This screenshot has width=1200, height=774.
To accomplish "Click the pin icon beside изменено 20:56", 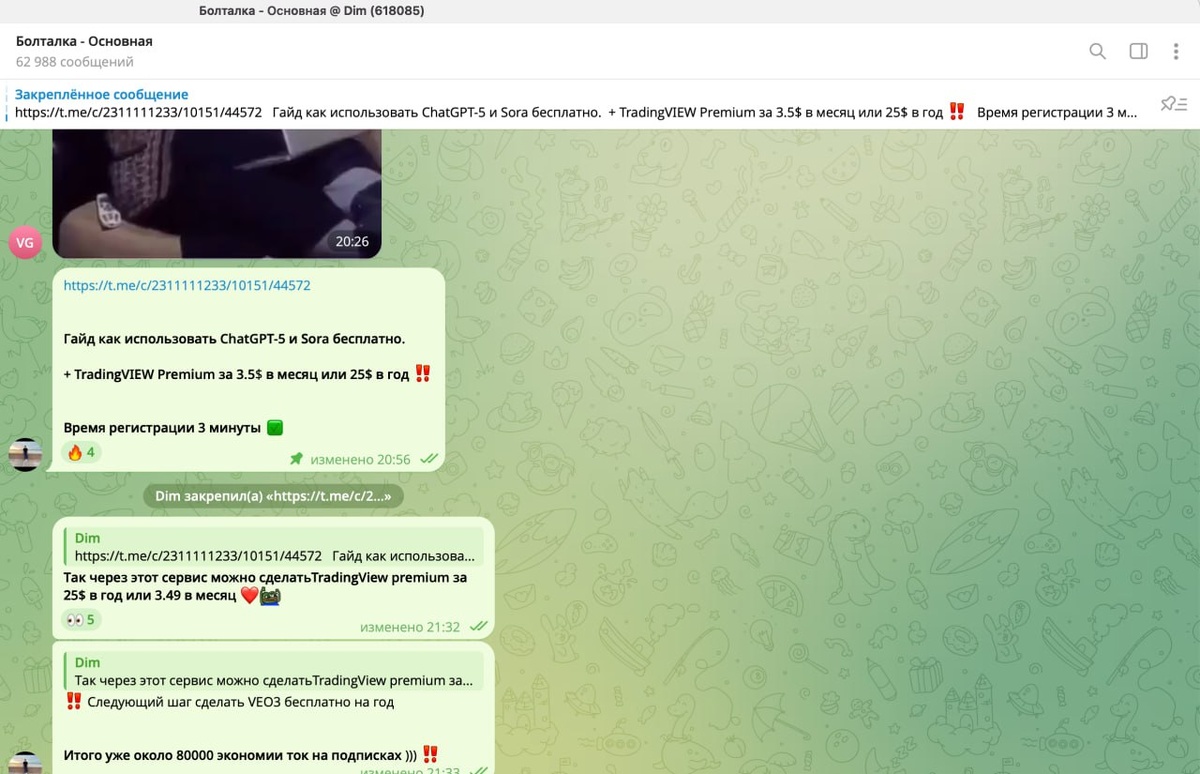I will click(296, 459).
